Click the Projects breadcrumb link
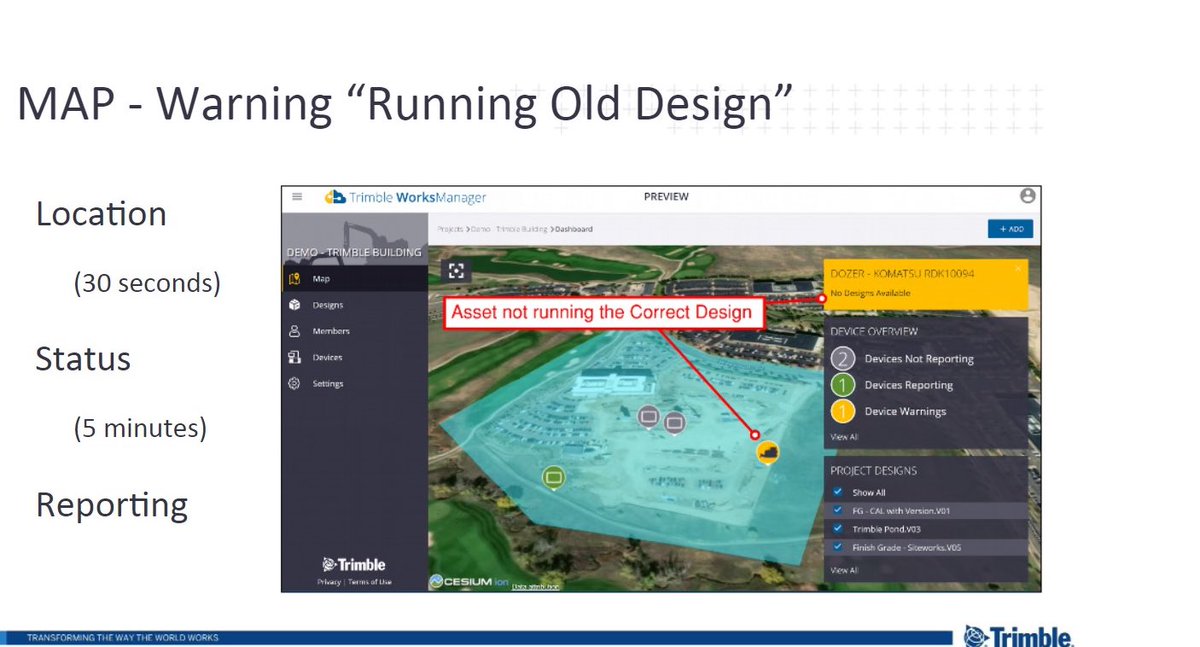 click(450, 229)
